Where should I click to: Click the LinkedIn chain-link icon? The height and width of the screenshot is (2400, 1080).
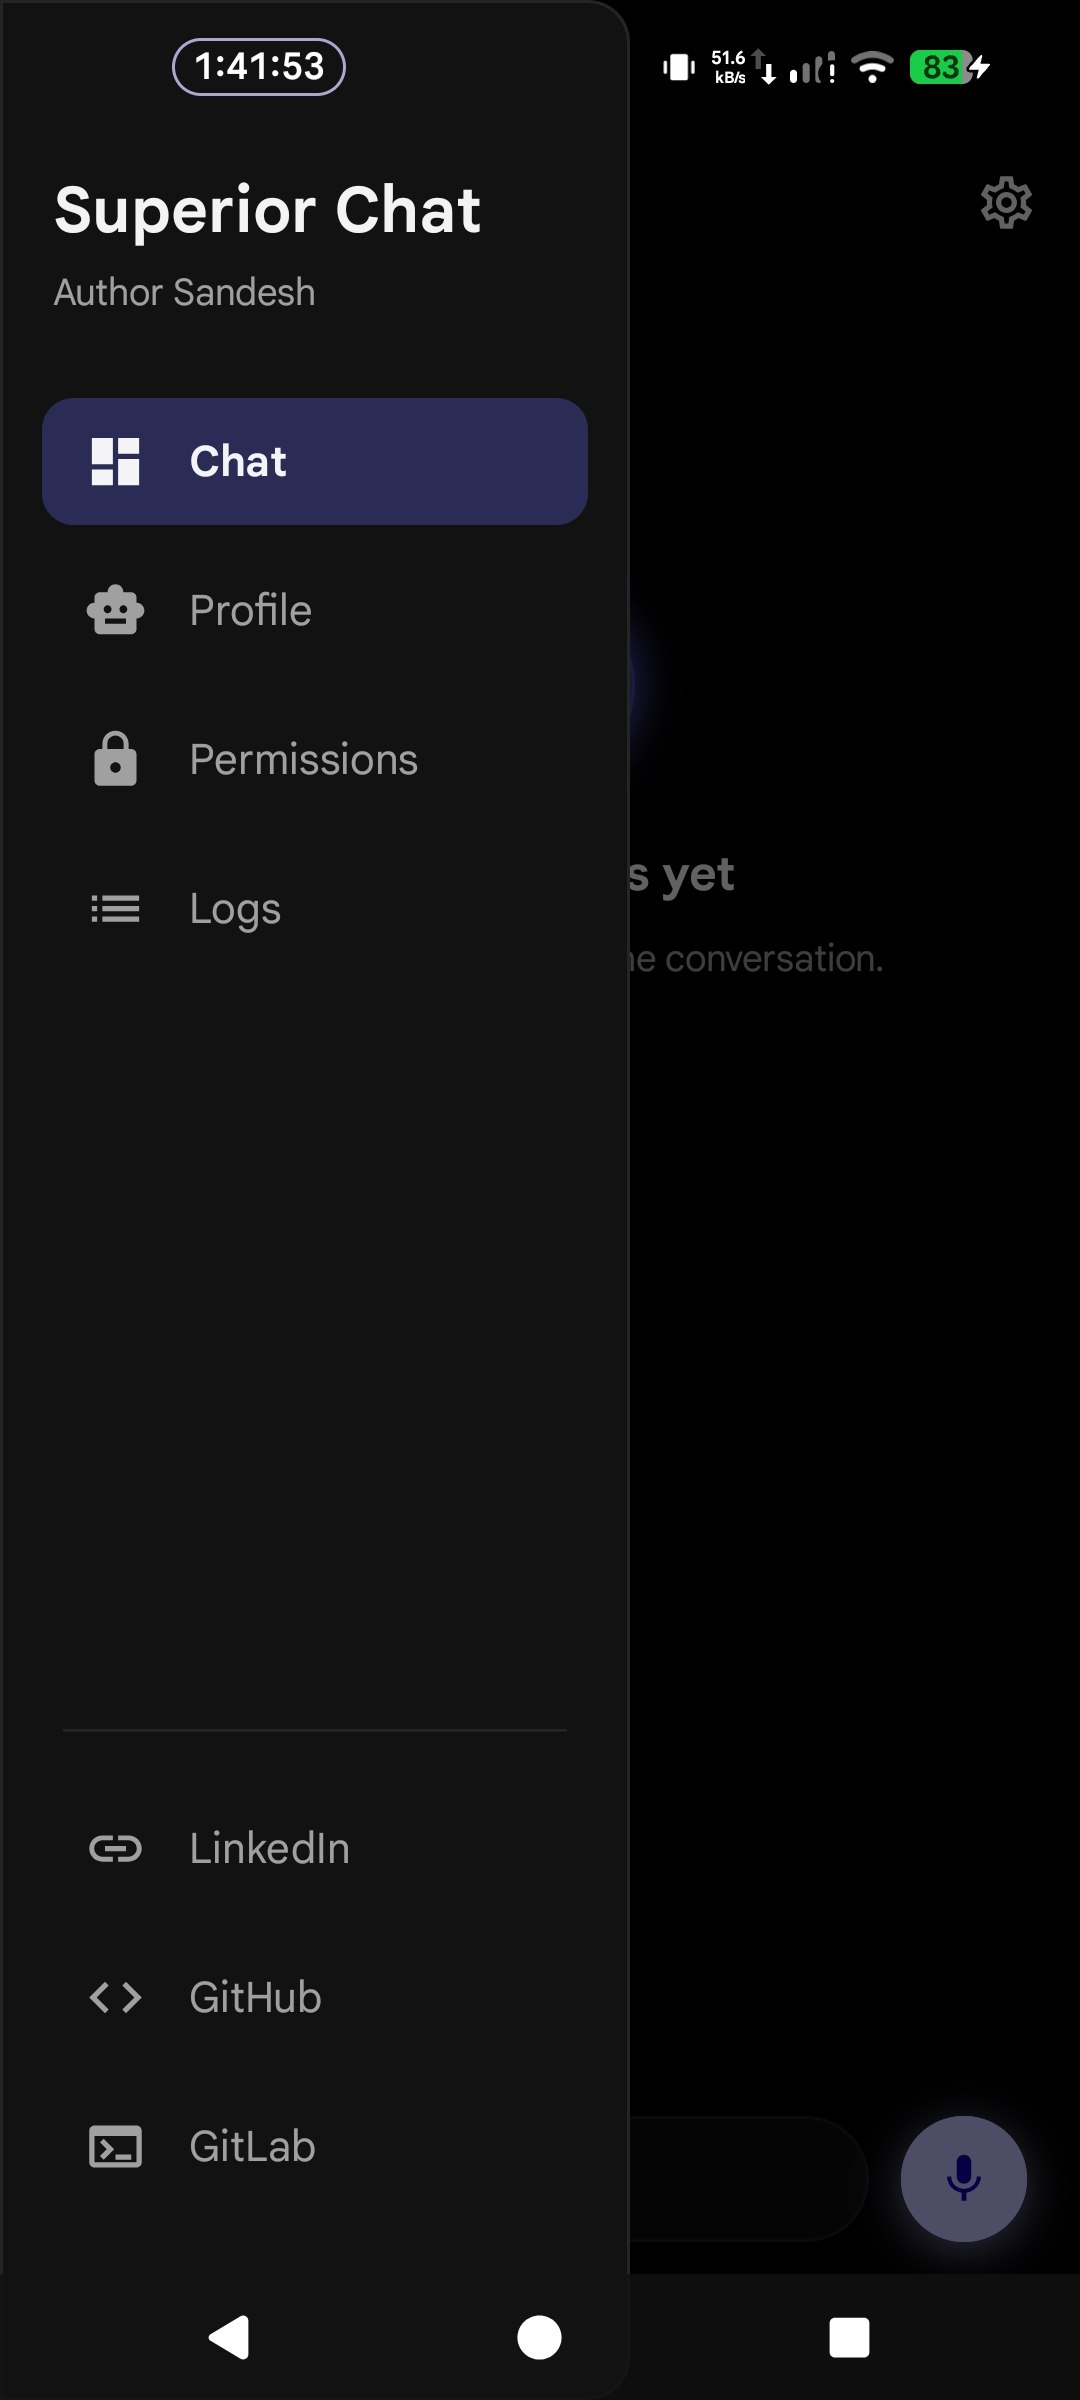pyautogui.click(x=115, y=1848)
